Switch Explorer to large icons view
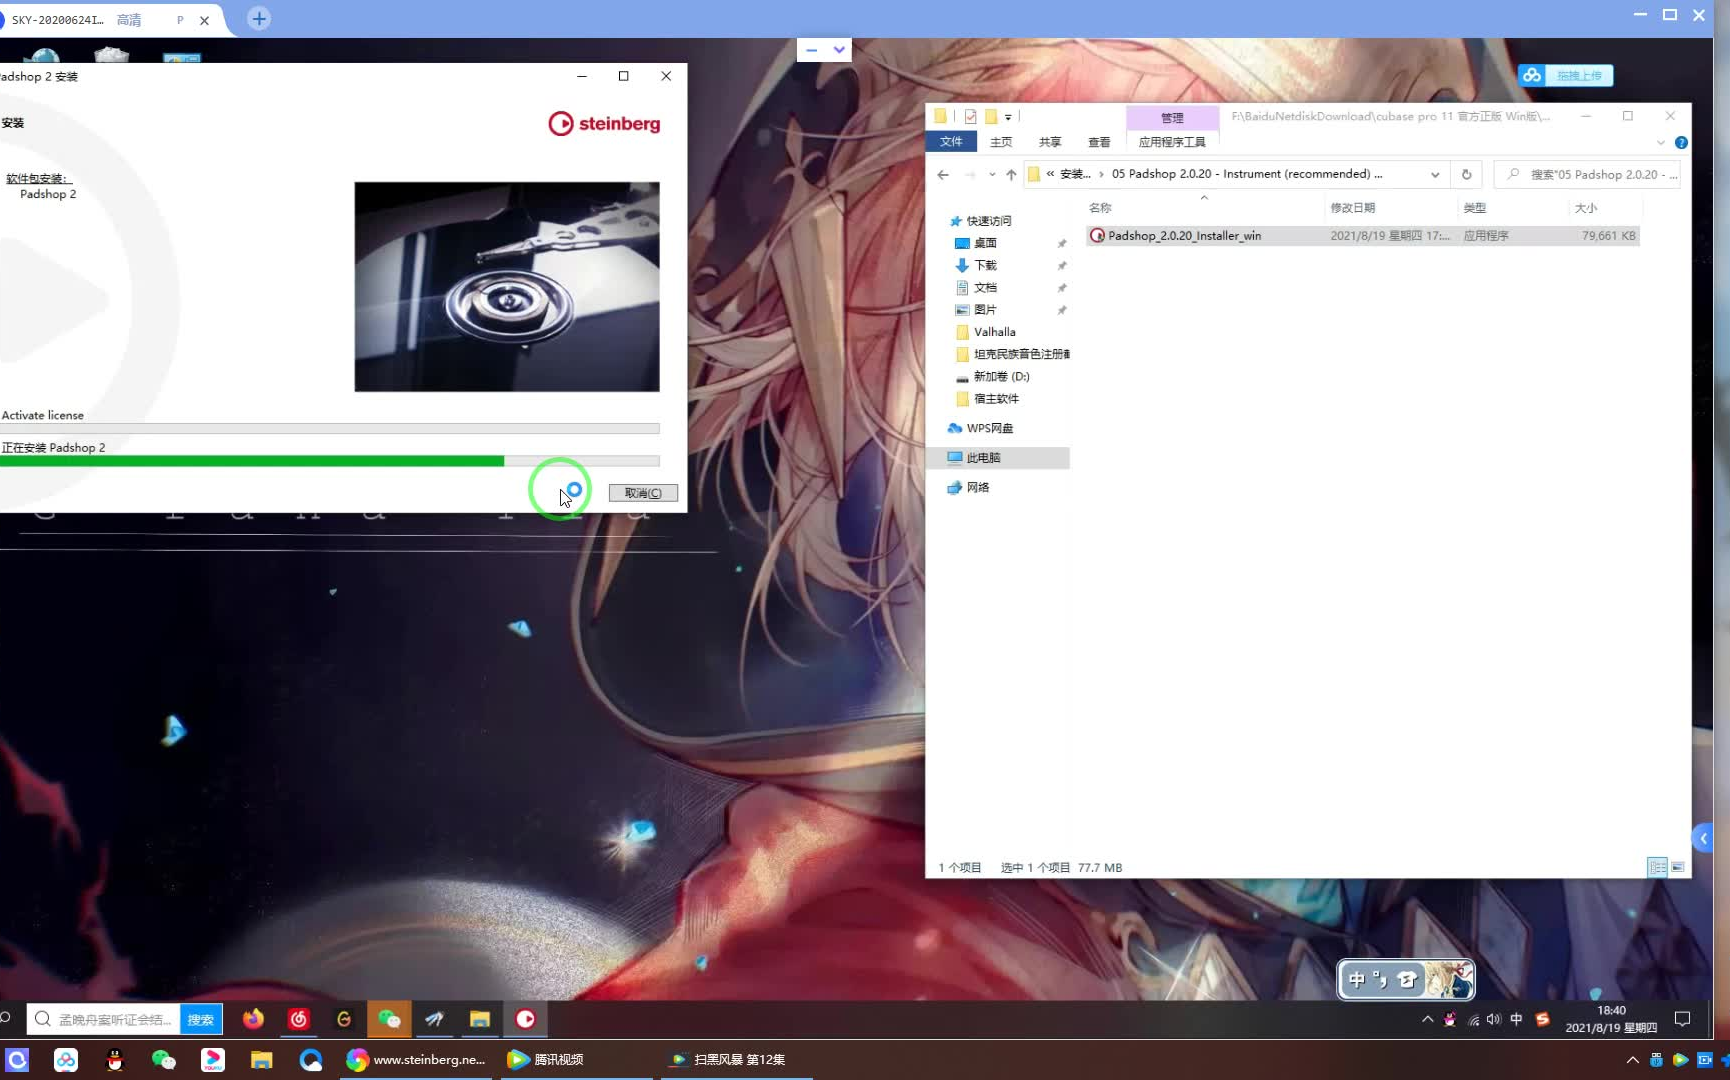 coord(1677,868)
